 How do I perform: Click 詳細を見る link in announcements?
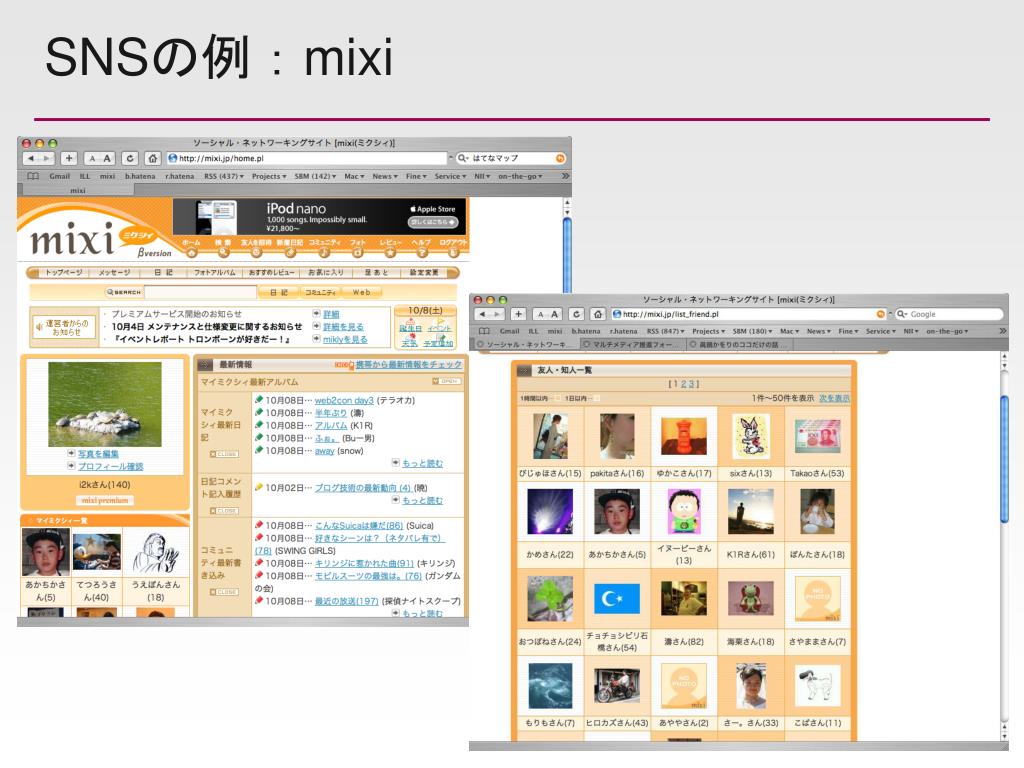pos(343,327)
